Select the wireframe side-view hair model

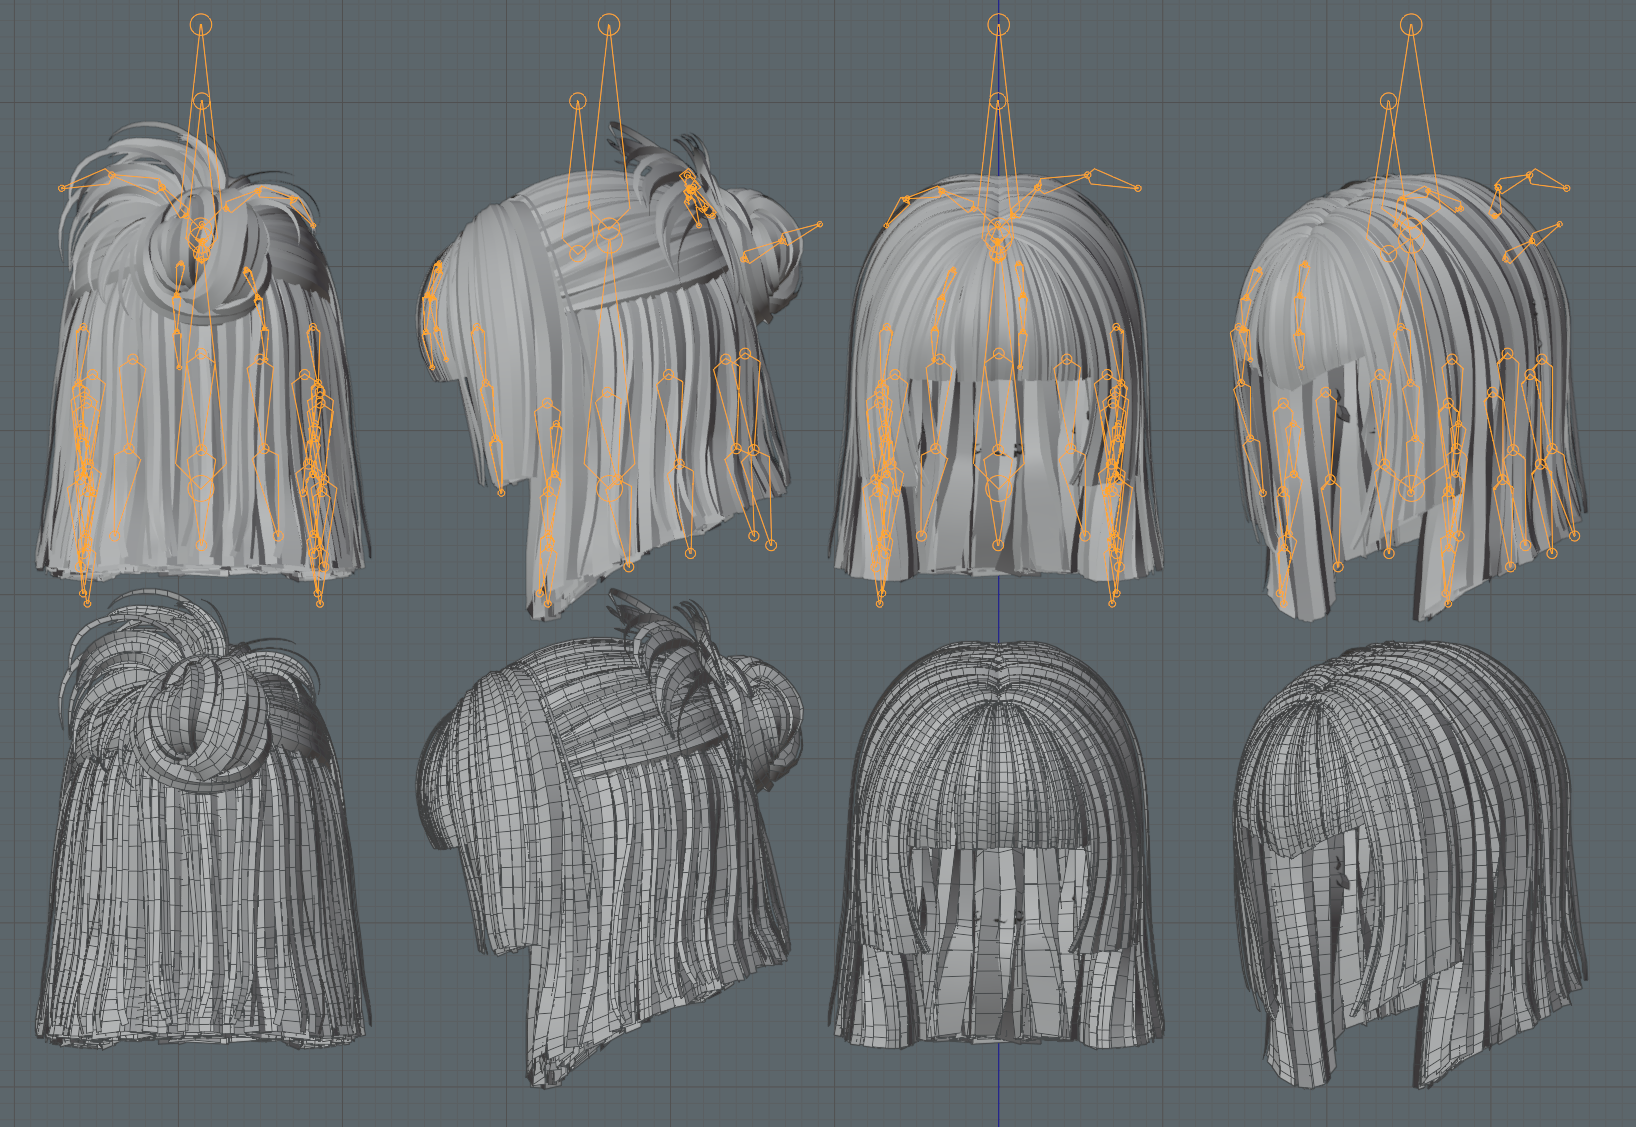point(610,840)
